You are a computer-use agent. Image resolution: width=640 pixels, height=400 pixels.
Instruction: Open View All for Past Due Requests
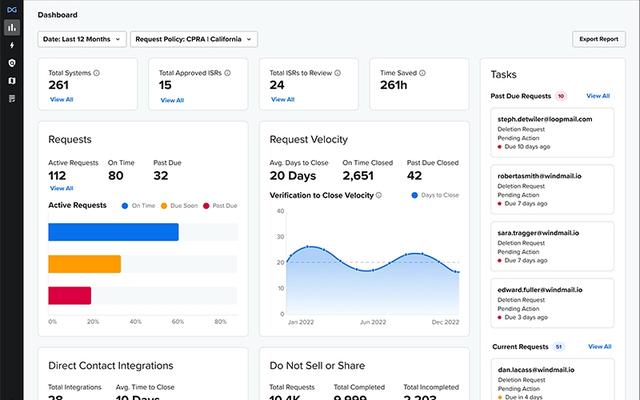click(x=598, y=96)
